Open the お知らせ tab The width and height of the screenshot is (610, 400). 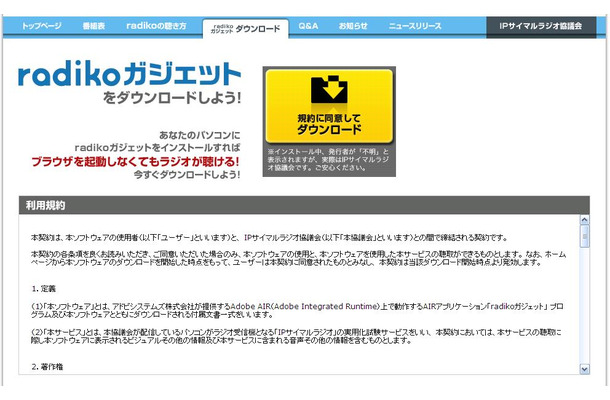353,26
